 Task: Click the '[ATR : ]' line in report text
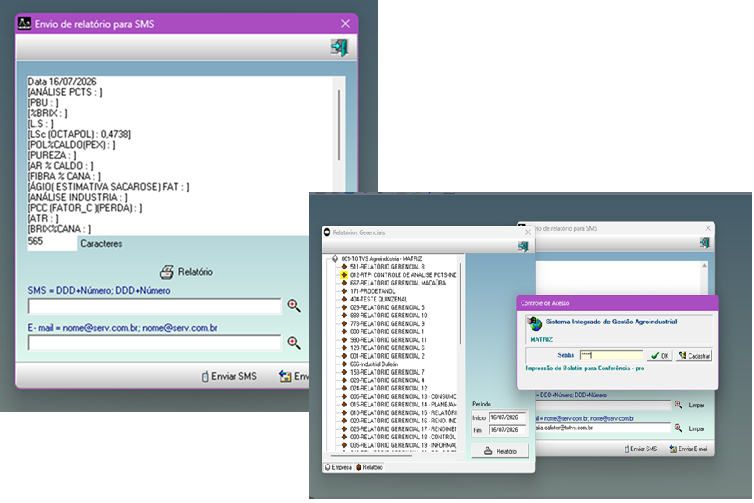[43, 218]
